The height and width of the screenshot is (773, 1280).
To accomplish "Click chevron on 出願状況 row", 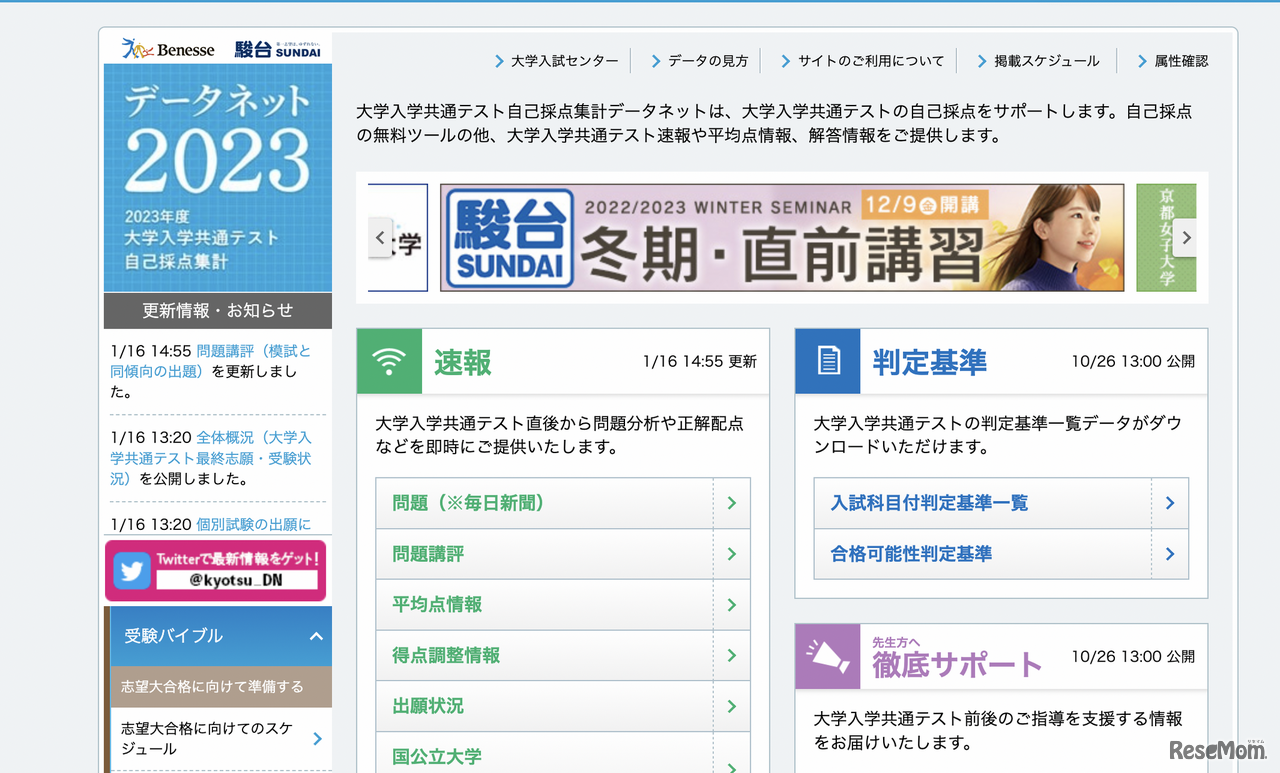I will click(x=732, y=706).
